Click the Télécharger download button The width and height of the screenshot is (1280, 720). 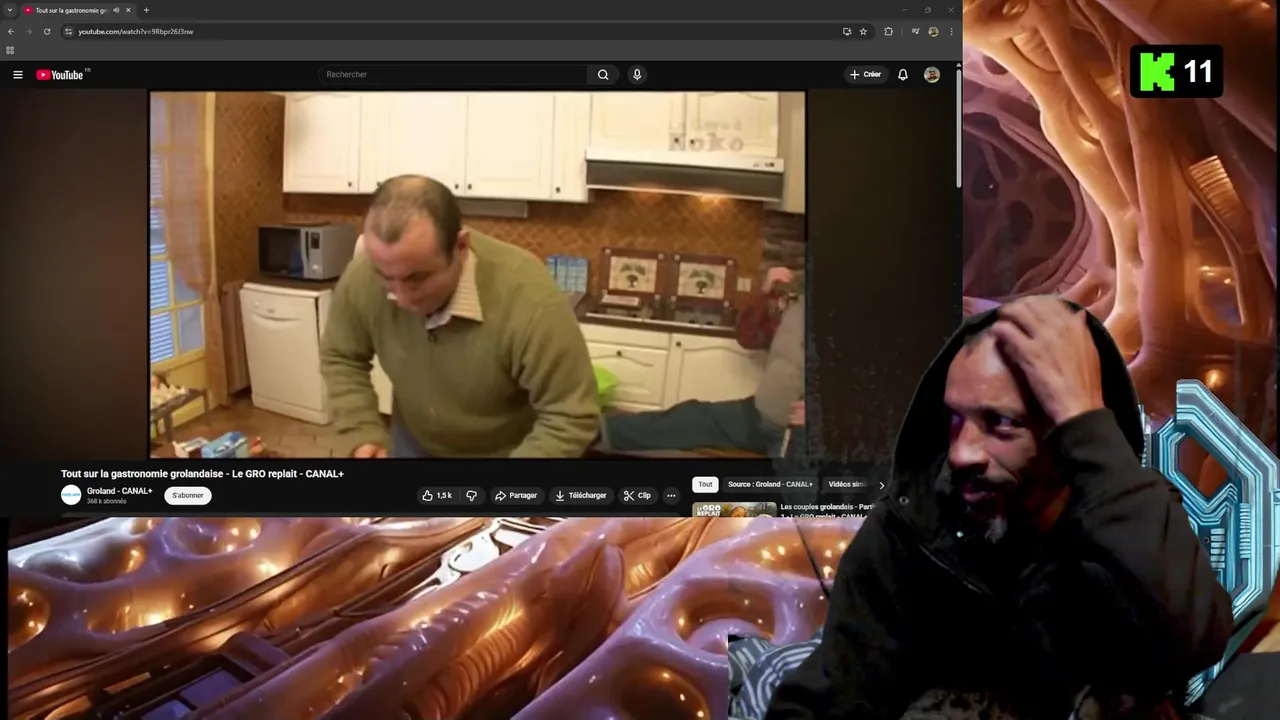click(x=581, y=495)
